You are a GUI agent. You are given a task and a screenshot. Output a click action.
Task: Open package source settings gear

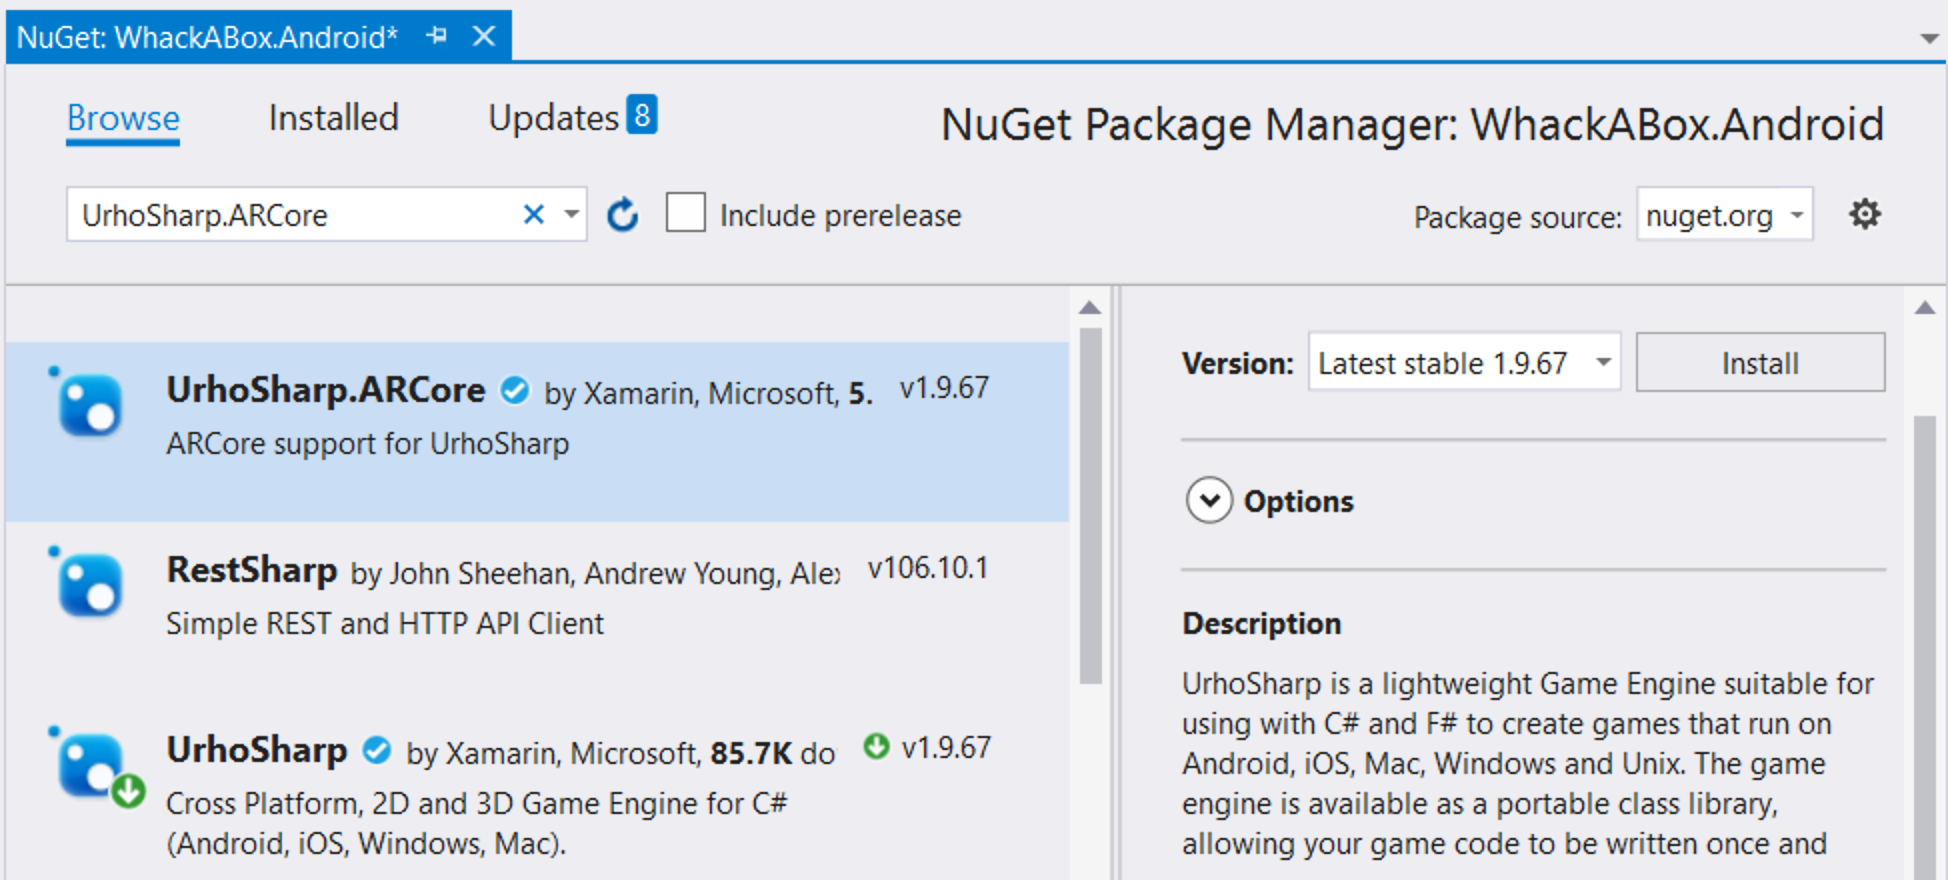[x=1864, y=214]
